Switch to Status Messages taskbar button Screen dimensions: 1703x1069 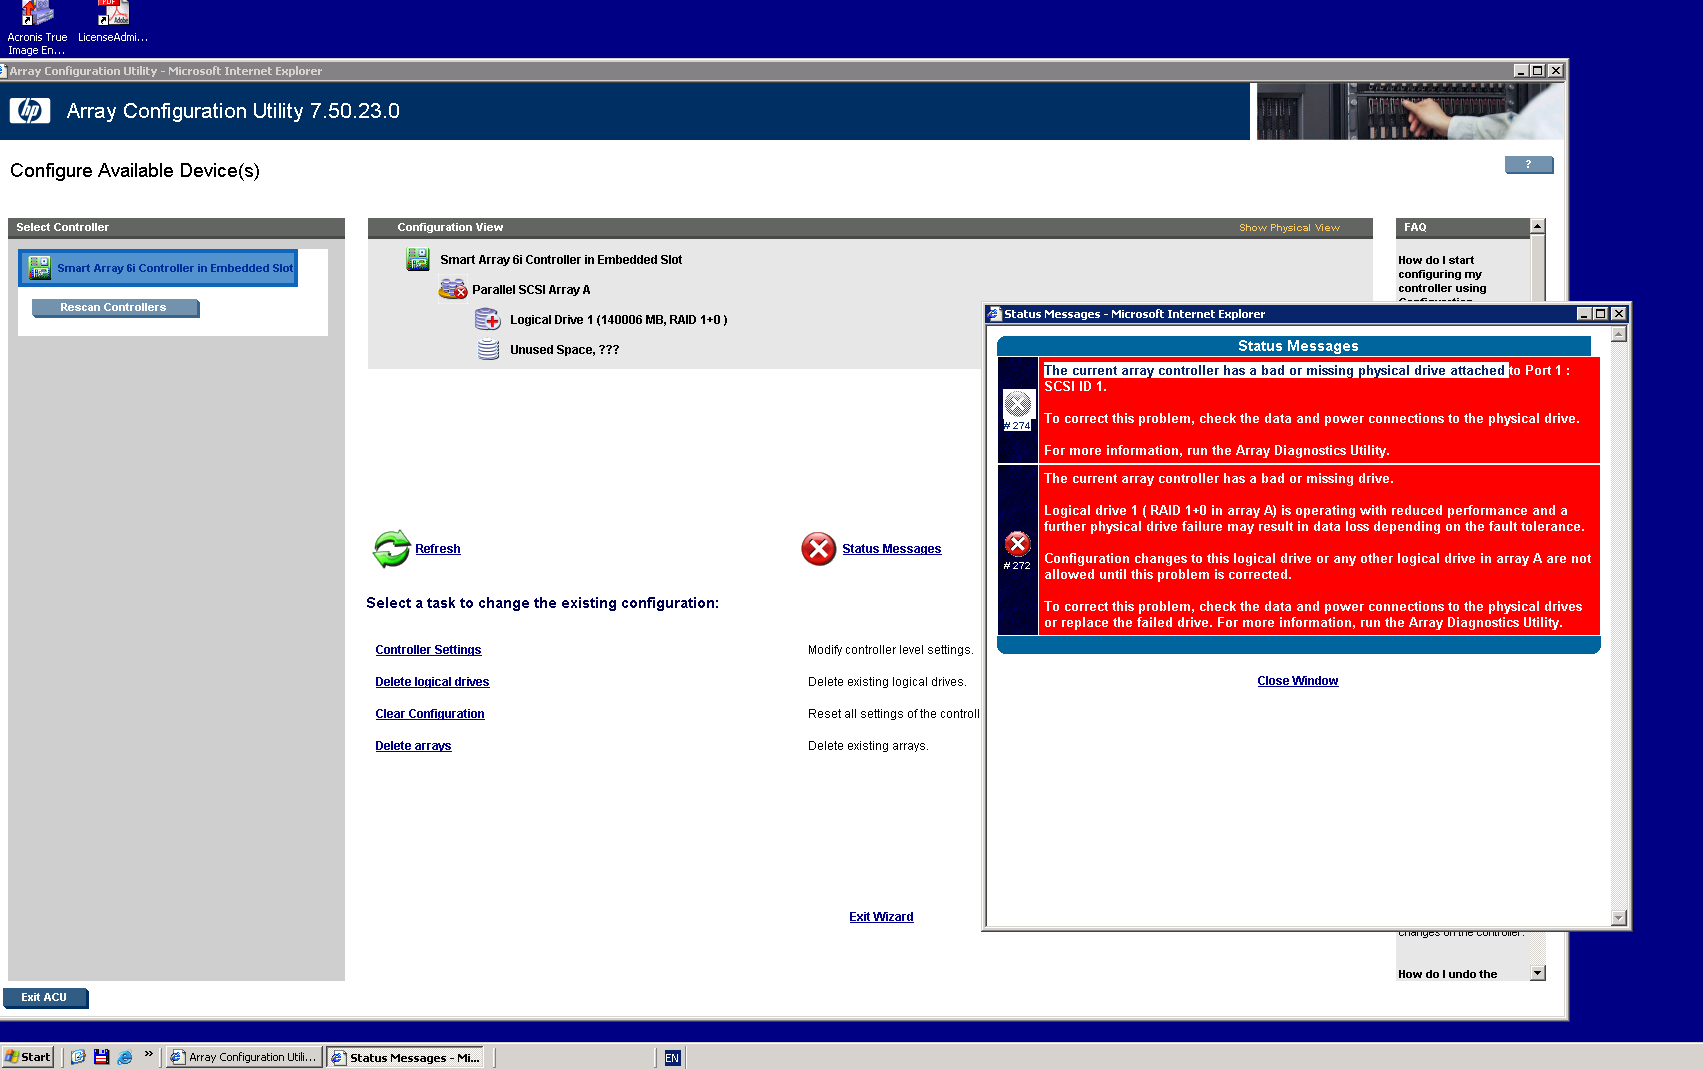406,1057
